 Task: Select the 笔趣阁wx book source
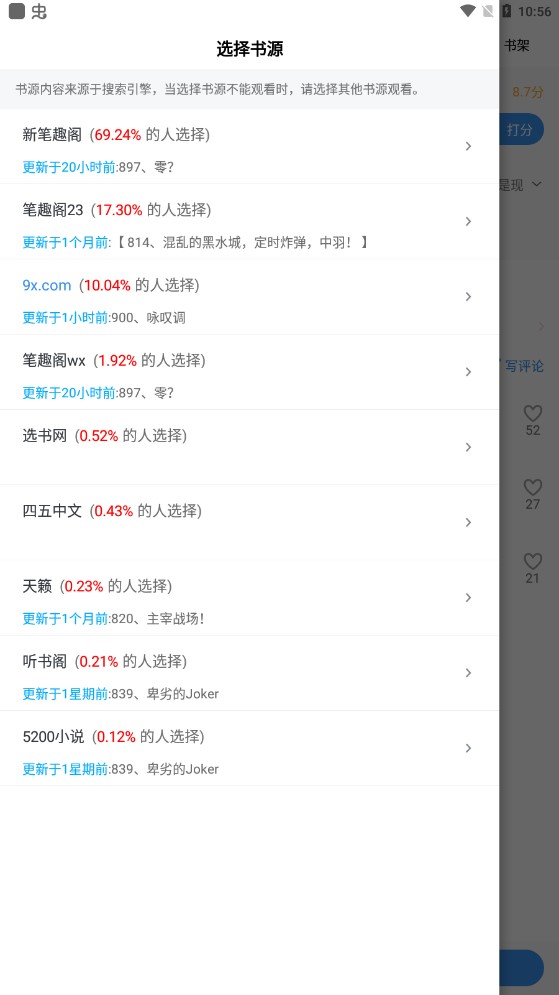point(249,372)
